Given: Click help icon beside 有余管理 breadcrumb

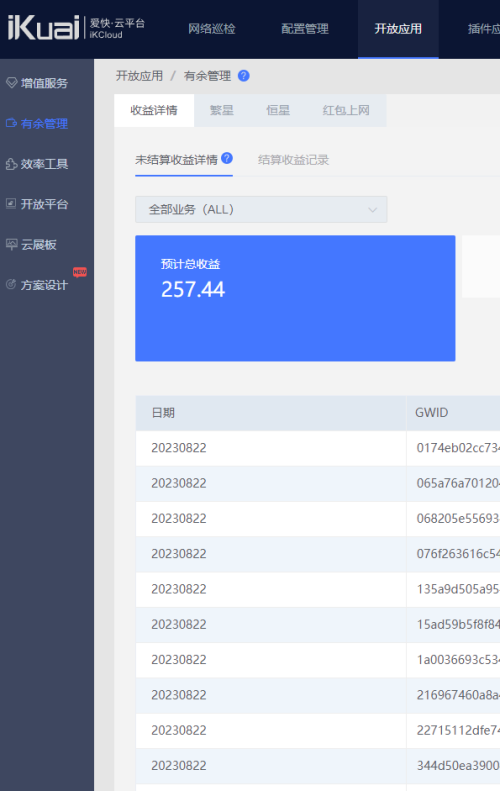Looking at the screenshot, I should [244, 76].
